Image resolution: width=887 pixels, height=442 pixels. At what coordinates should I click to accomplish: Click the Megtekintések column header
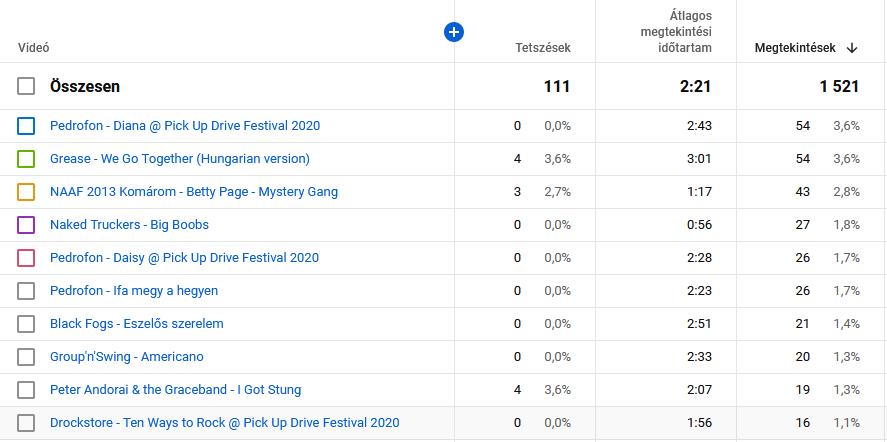(x=795, y=47)
